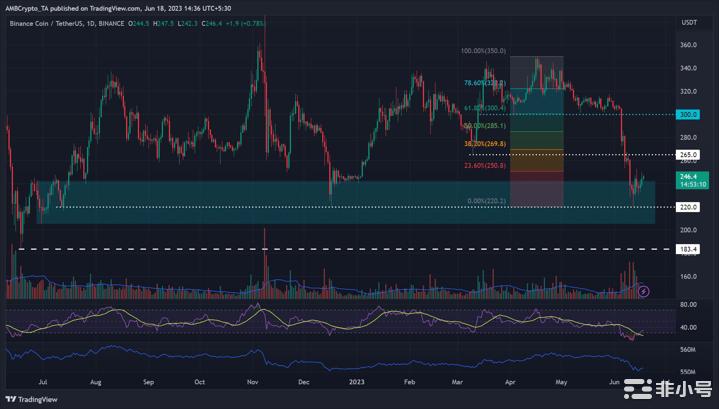Click the 100.00%(350.0) Fibonacci level label
The image size is (719, 409).
(484, 51)
